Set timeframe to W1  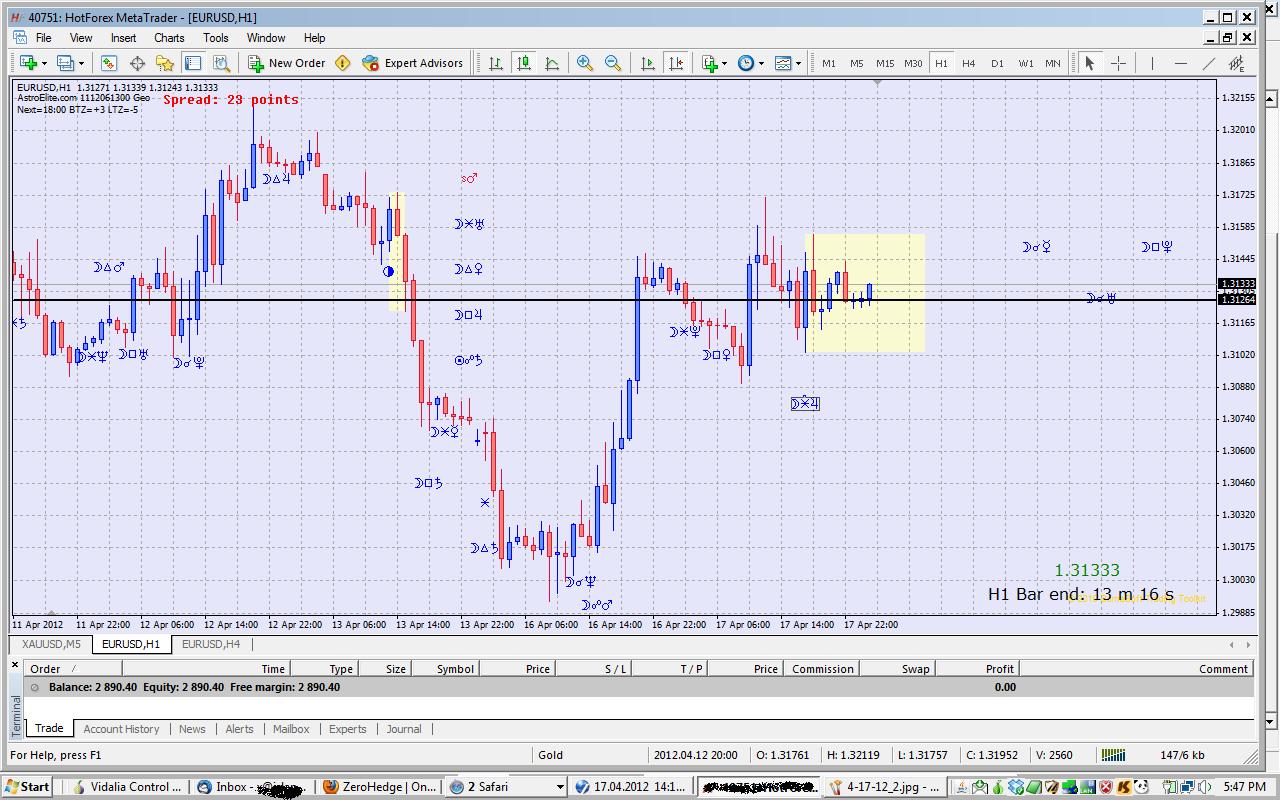tap(1026, 63)
